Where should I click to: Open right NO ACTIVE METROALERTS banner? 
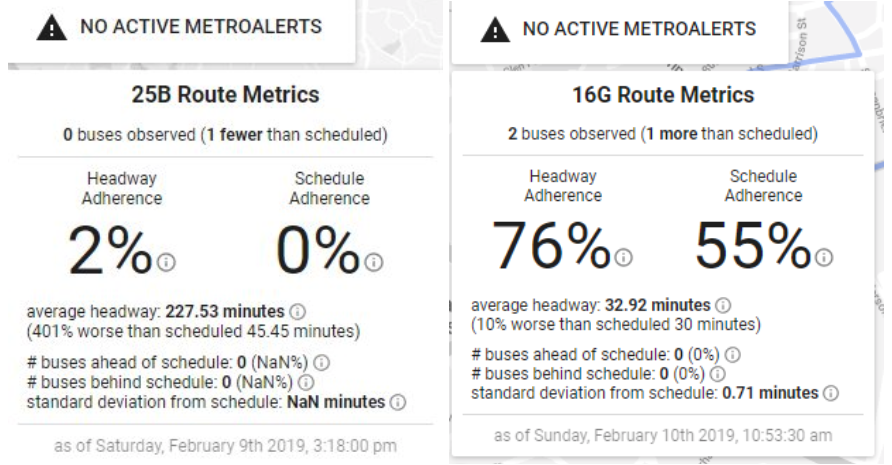click(x=620, y=32)
